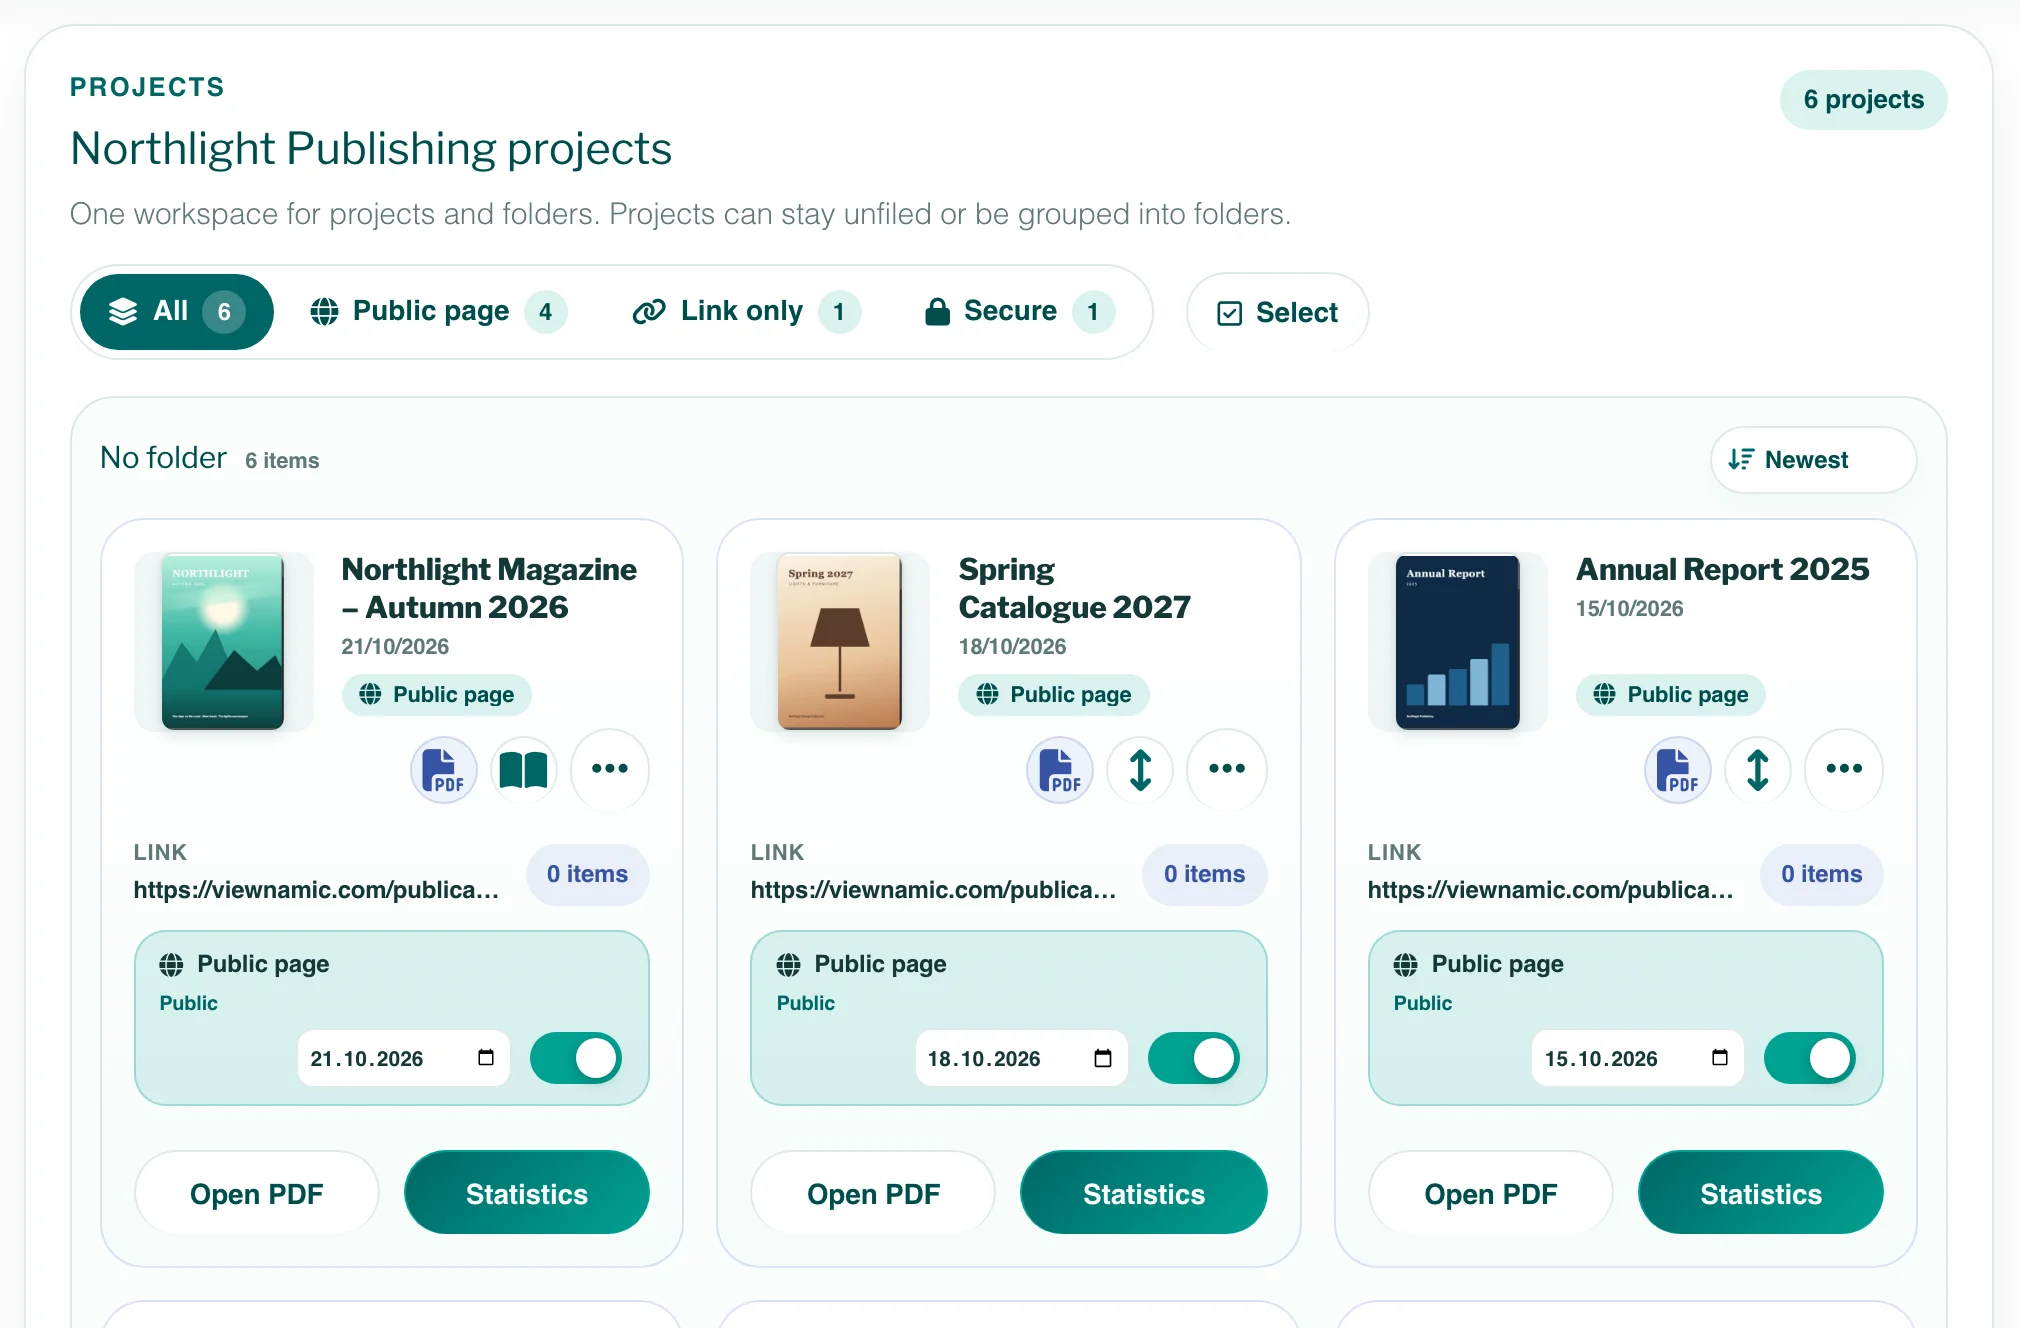View Statistics for Spring Catalogue 2027

pos(1144,1193)
